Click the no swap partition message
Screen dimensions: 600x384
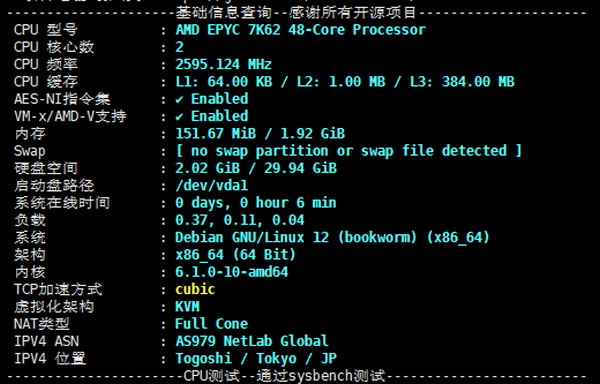[349, 151]
